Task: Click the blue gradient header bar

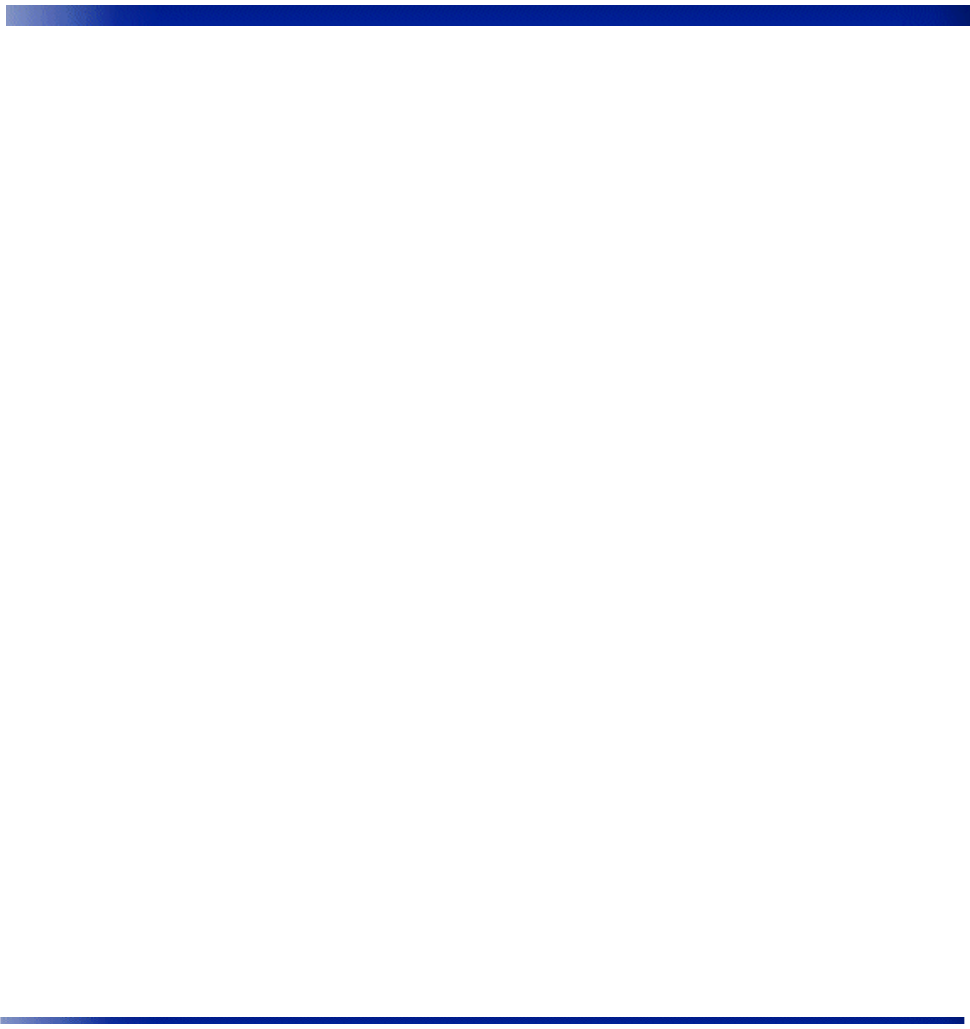Action: 488,16
